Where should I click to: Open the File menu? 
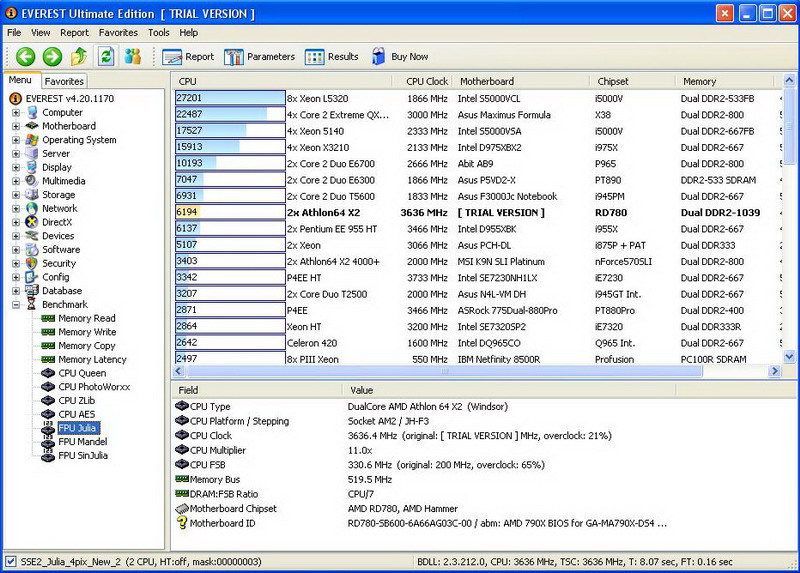point(14,33)
